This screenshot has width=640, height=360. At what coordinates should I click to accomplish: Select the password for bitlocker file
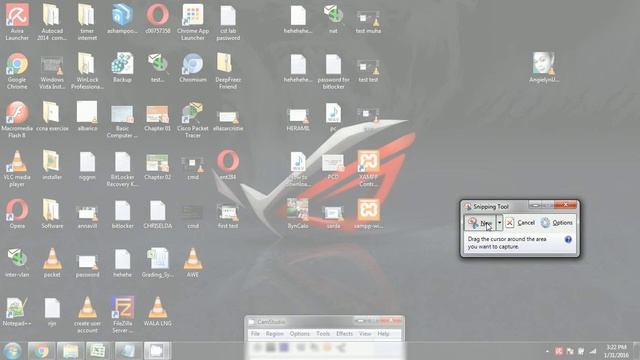[333, 71]
